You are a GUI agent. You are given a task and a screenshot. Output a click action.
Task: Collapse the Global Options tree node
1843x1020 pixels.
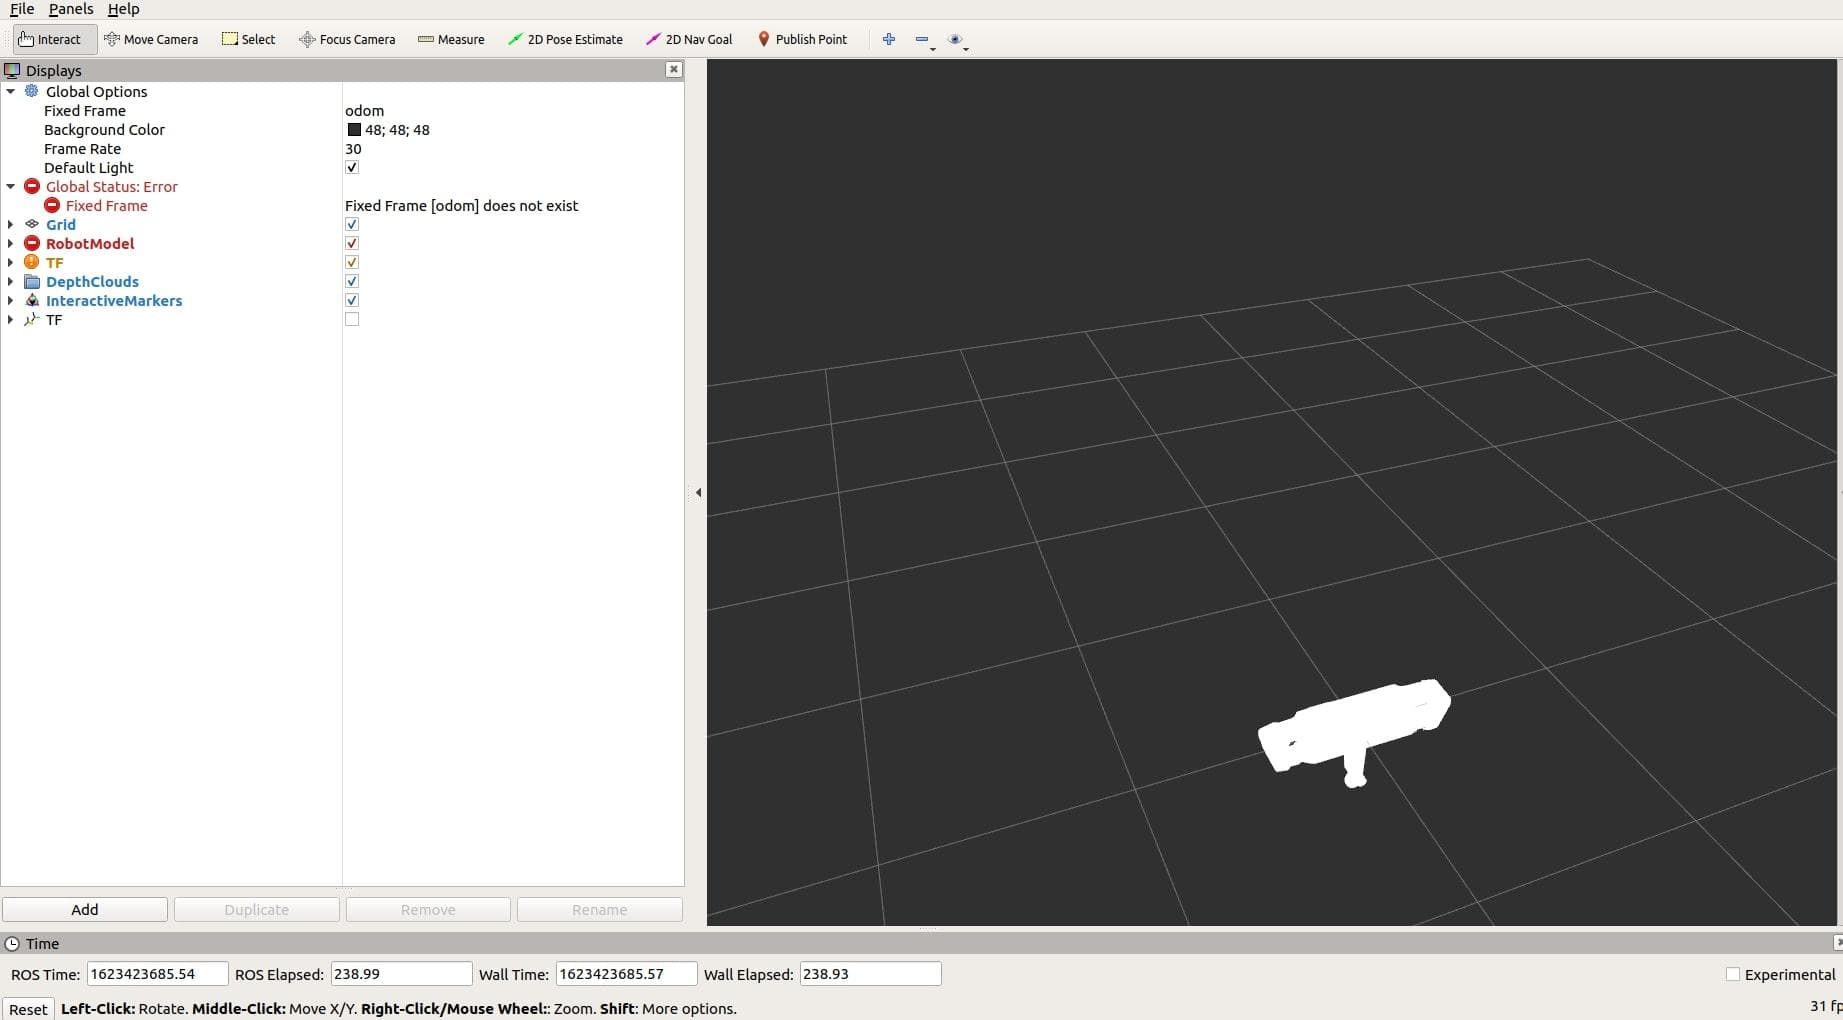click(x=11, y=91)
